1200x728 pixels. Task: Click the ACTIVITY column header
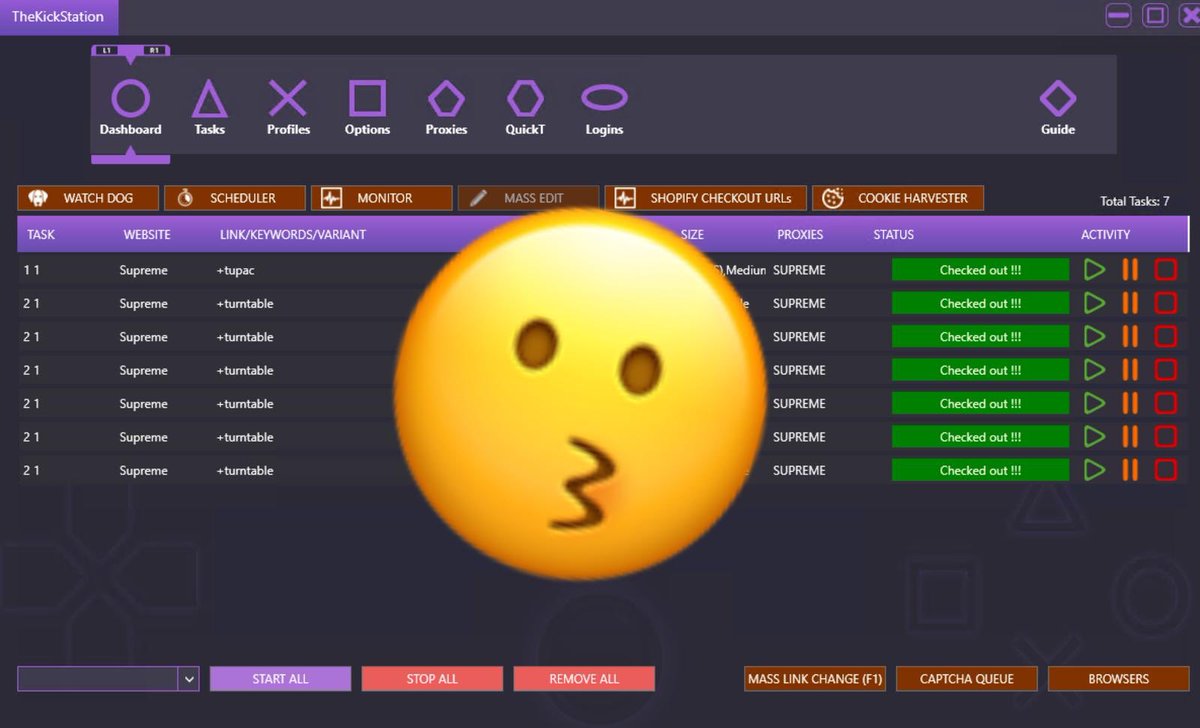(x=1105, y=235)
